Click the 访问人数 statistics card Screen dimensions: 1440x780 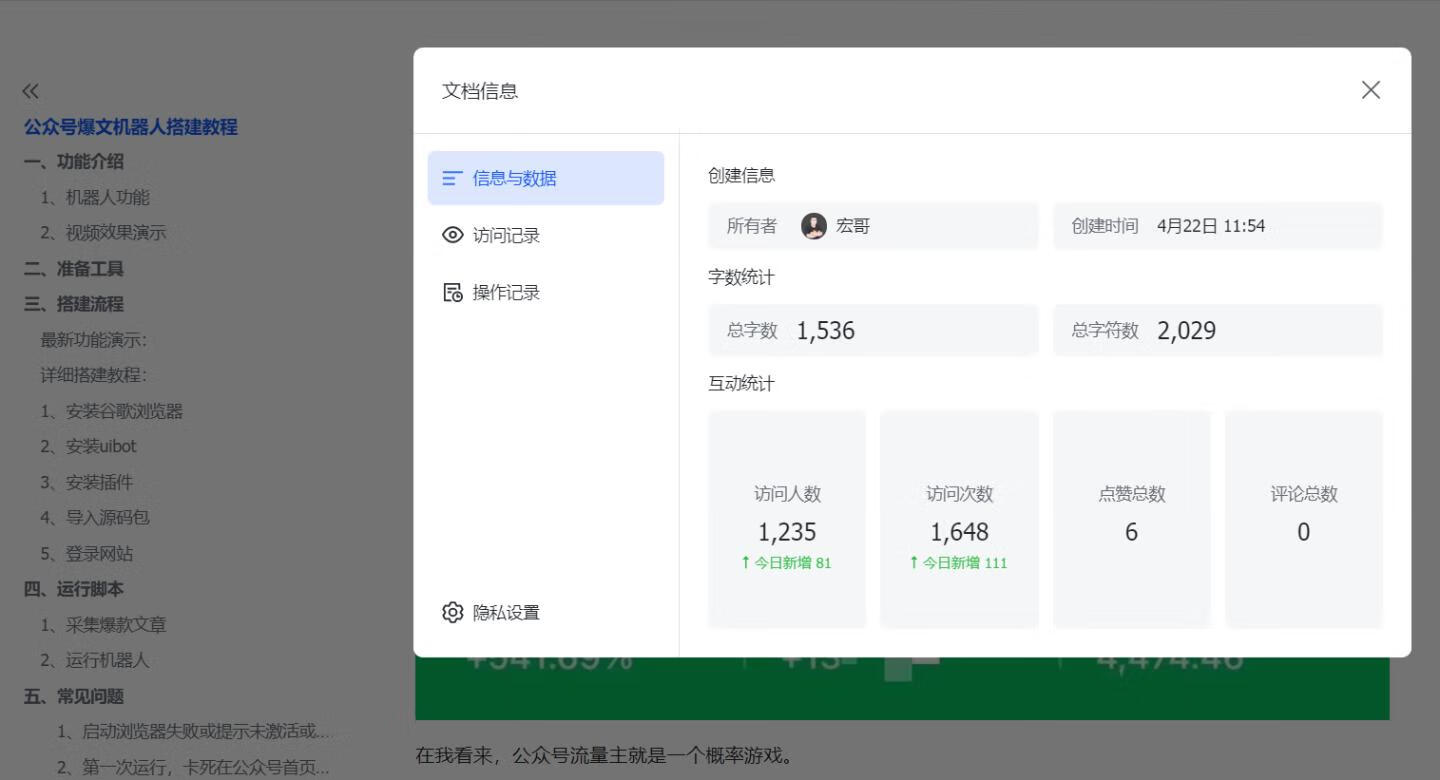point(786,519)
